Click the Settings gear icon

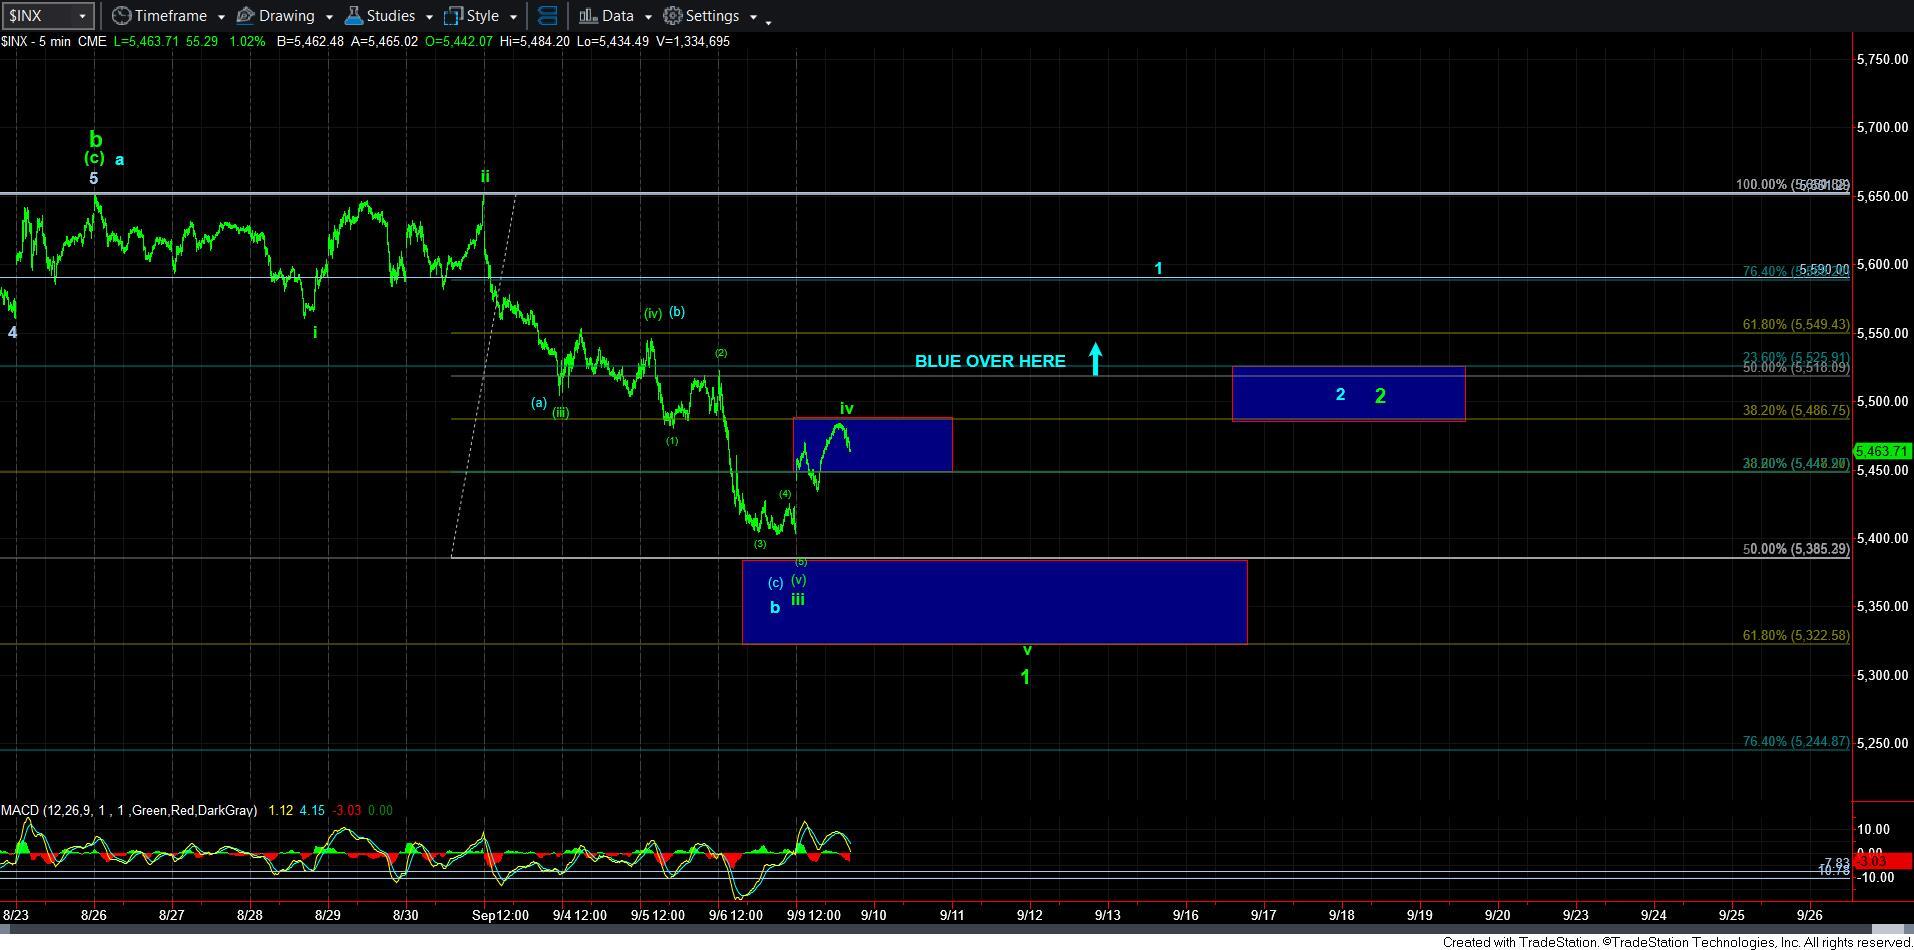[x=673, y=16]
